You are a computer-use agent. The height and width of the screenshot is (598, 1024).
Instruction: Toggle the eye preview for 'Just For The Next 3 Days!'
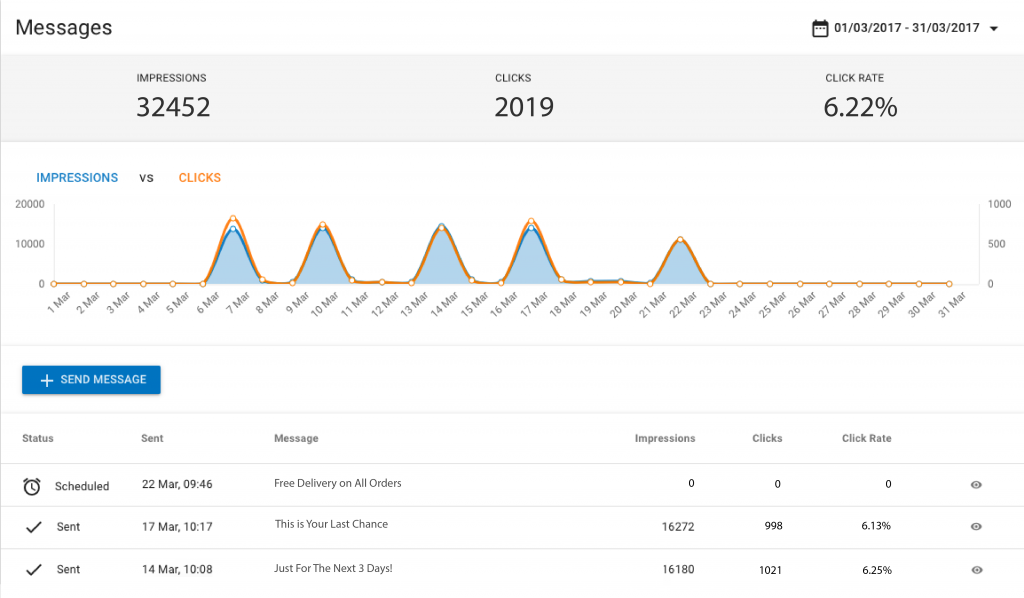pos(975,569)
